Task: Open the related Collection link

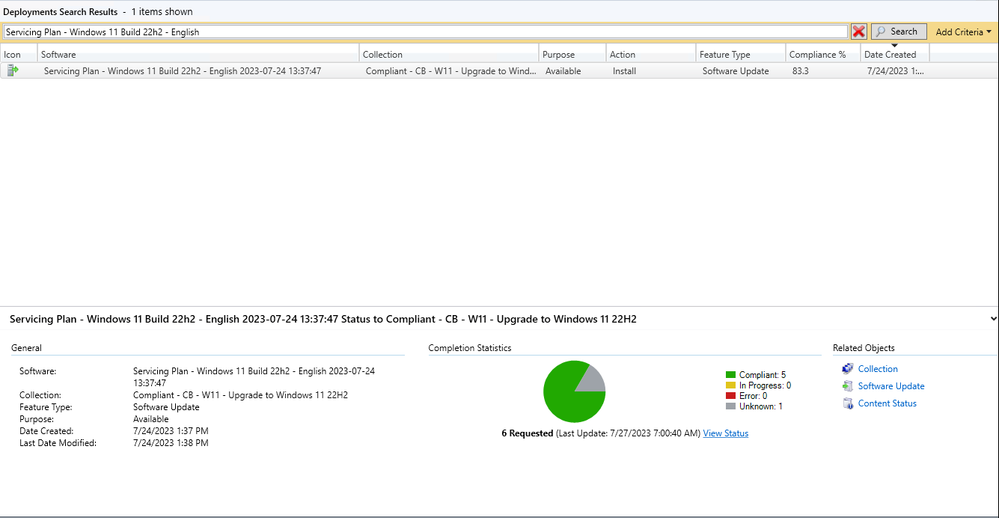Action: 877,369
